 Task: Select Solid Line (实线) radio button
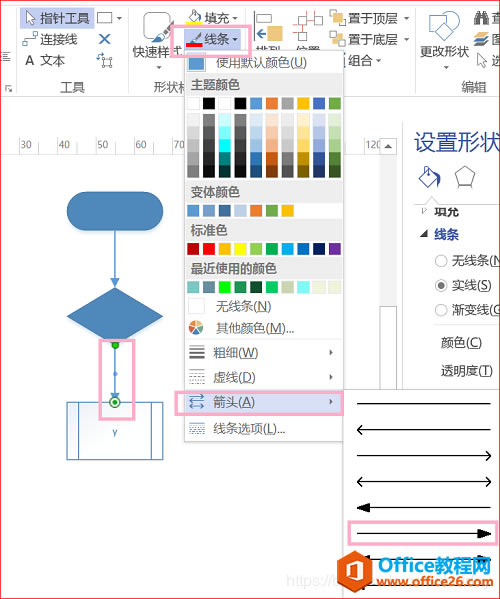pyautogui.click(x=441, y=285)
